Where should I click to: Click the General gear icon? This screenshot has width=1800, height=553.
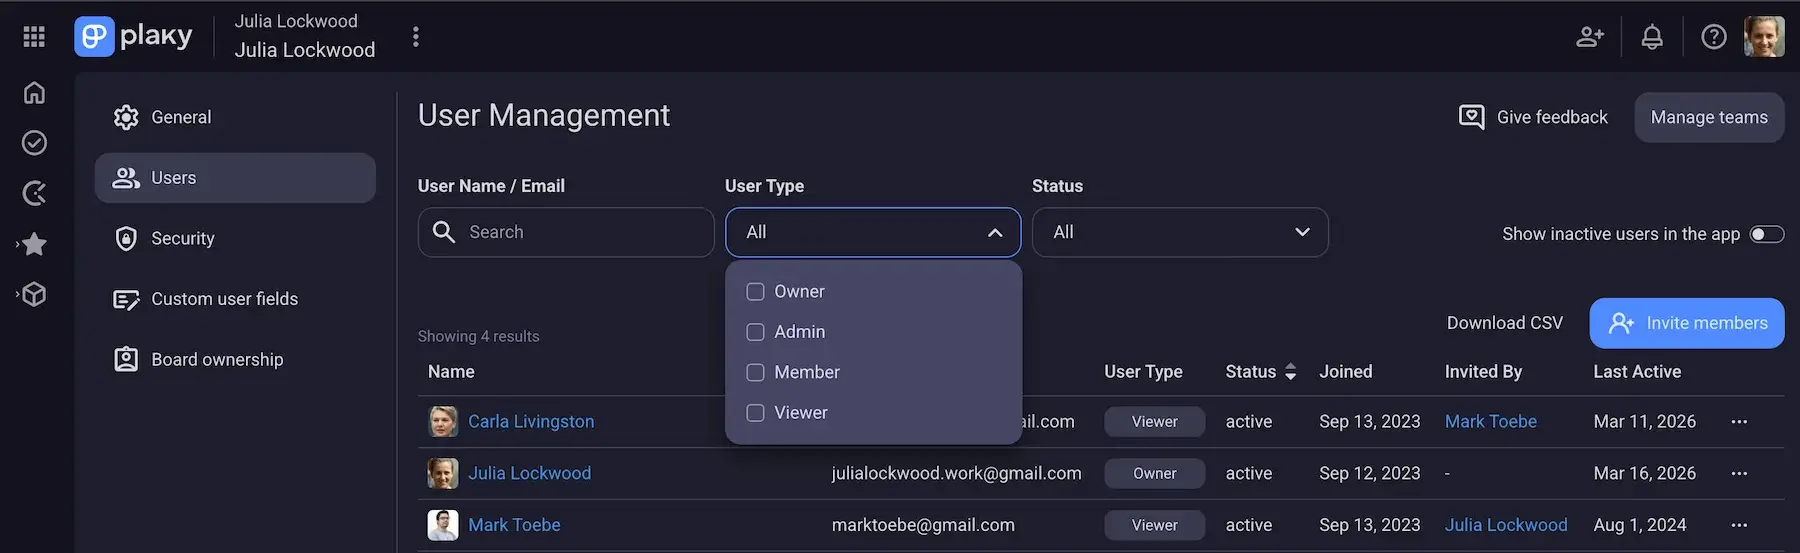pyautogui.click(x=126, y=117)
